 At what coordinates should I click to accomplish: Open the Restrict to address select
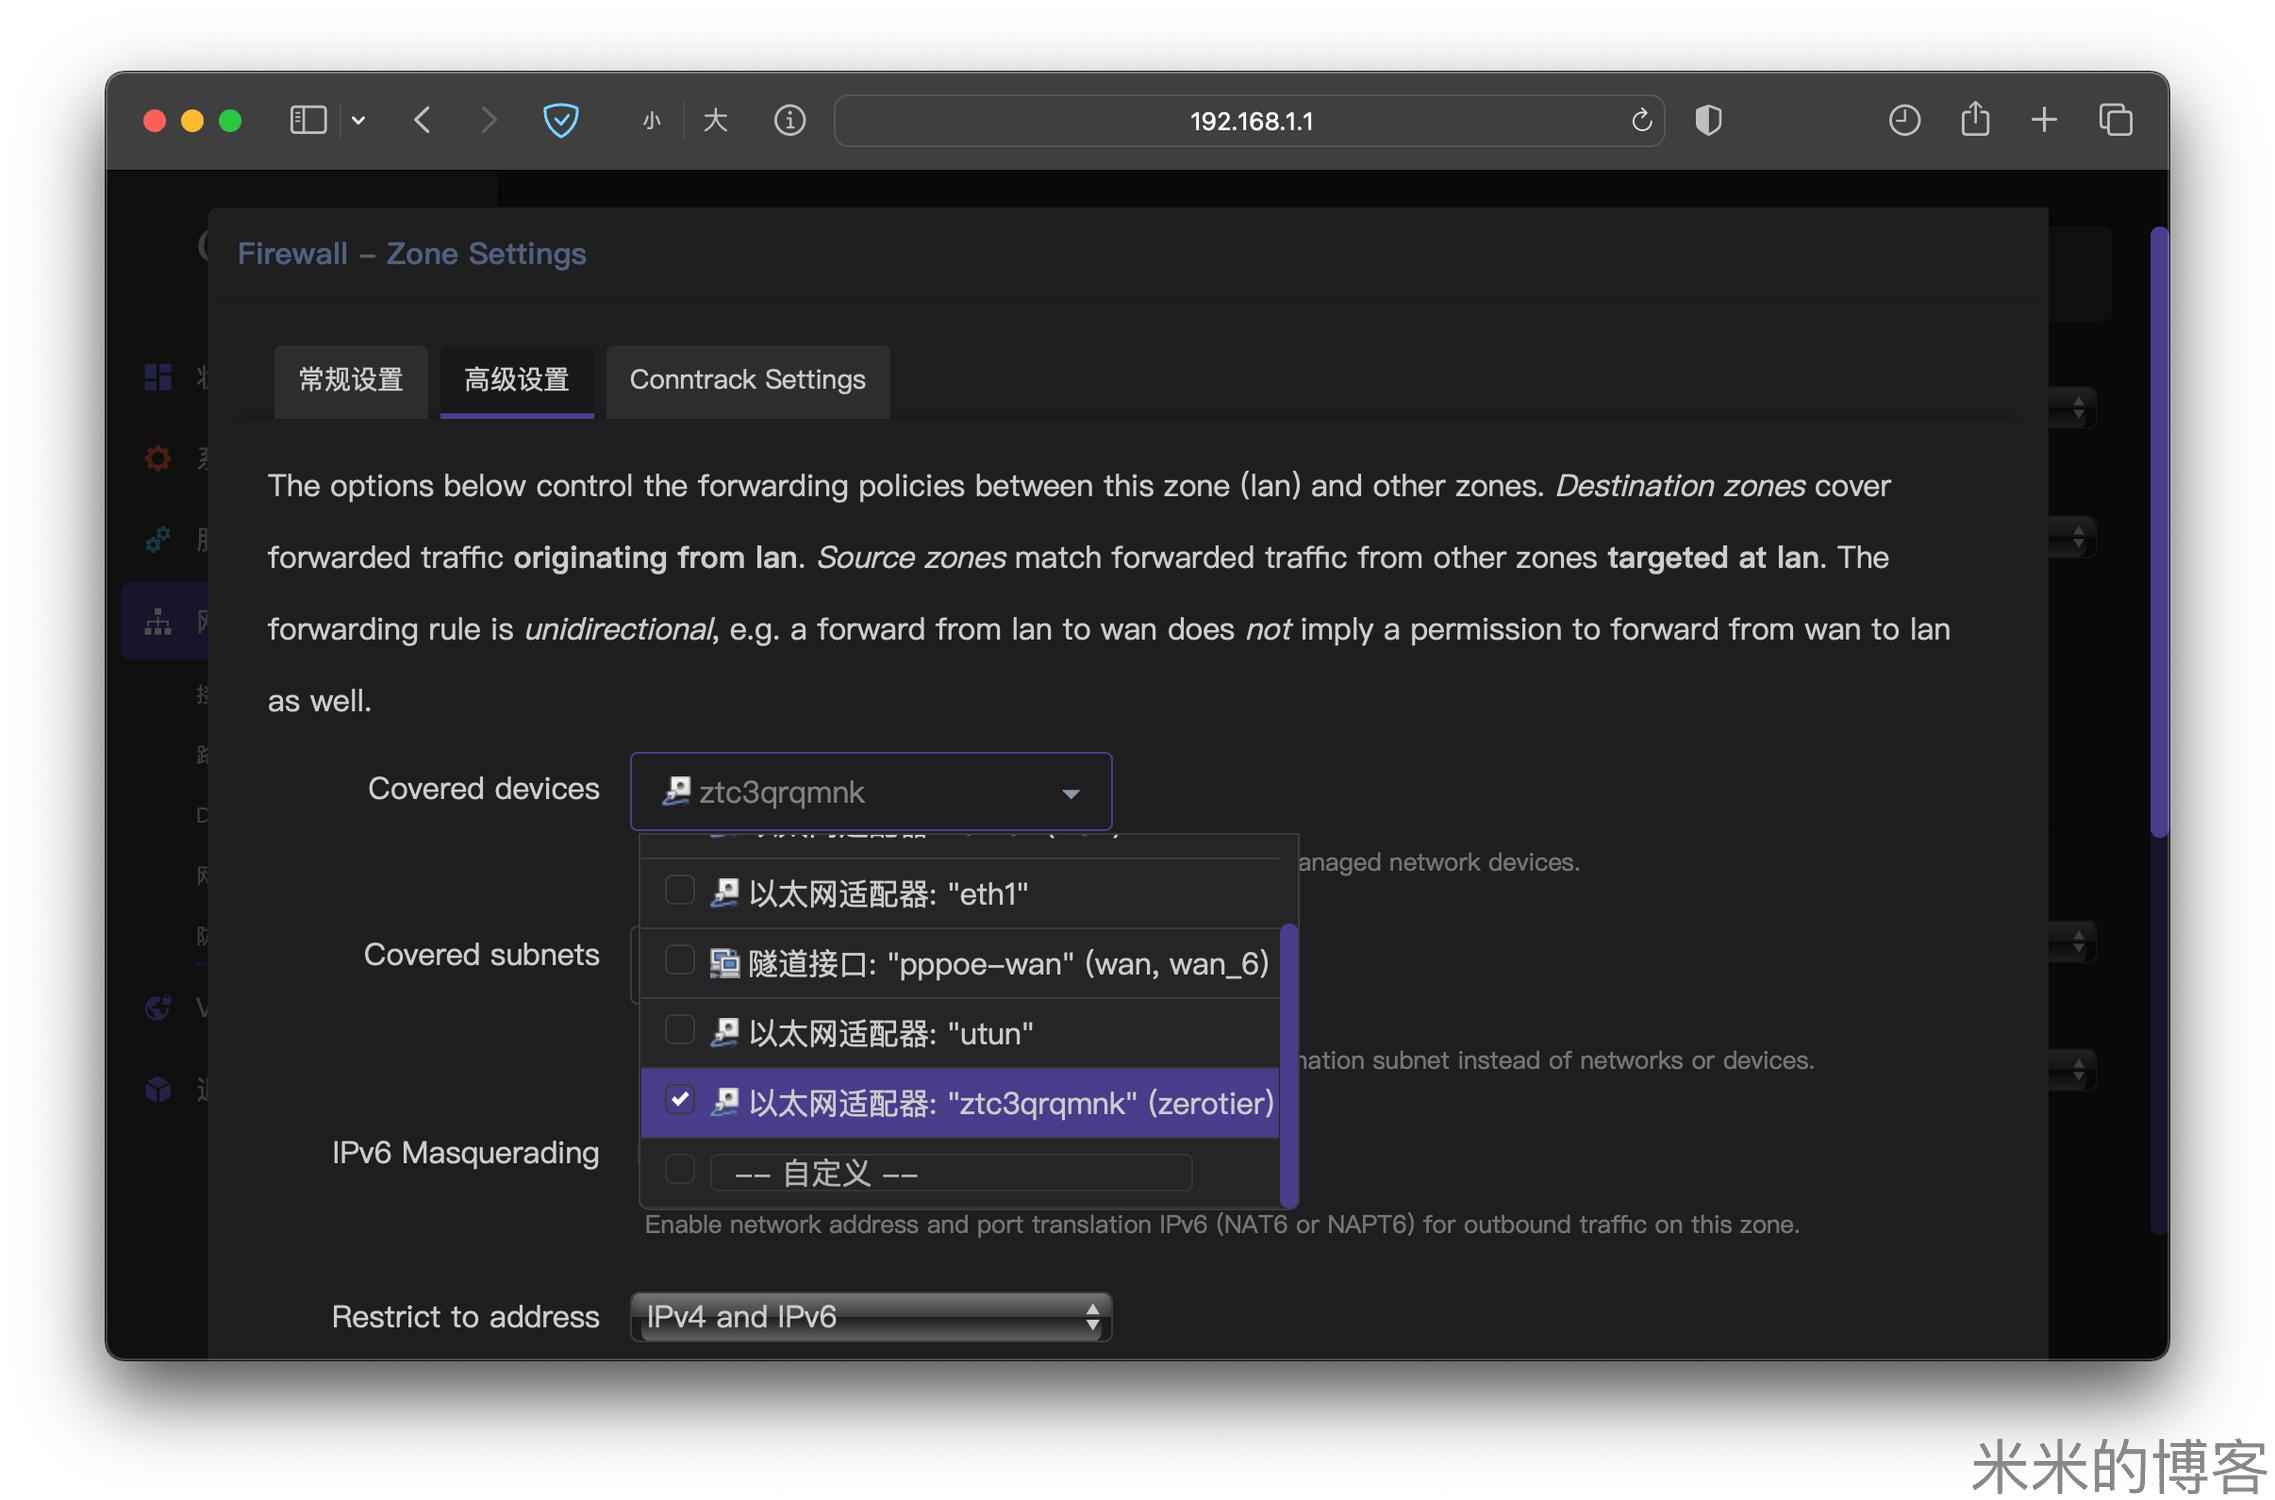[x=870, y=1316]
